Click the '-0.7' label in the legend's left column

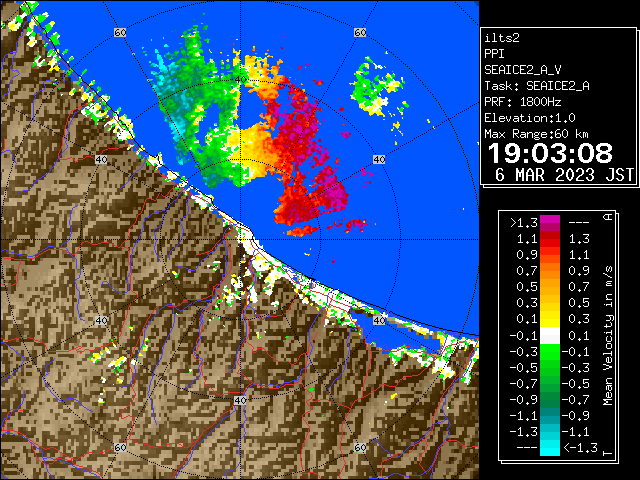click(x=524, y=384)
